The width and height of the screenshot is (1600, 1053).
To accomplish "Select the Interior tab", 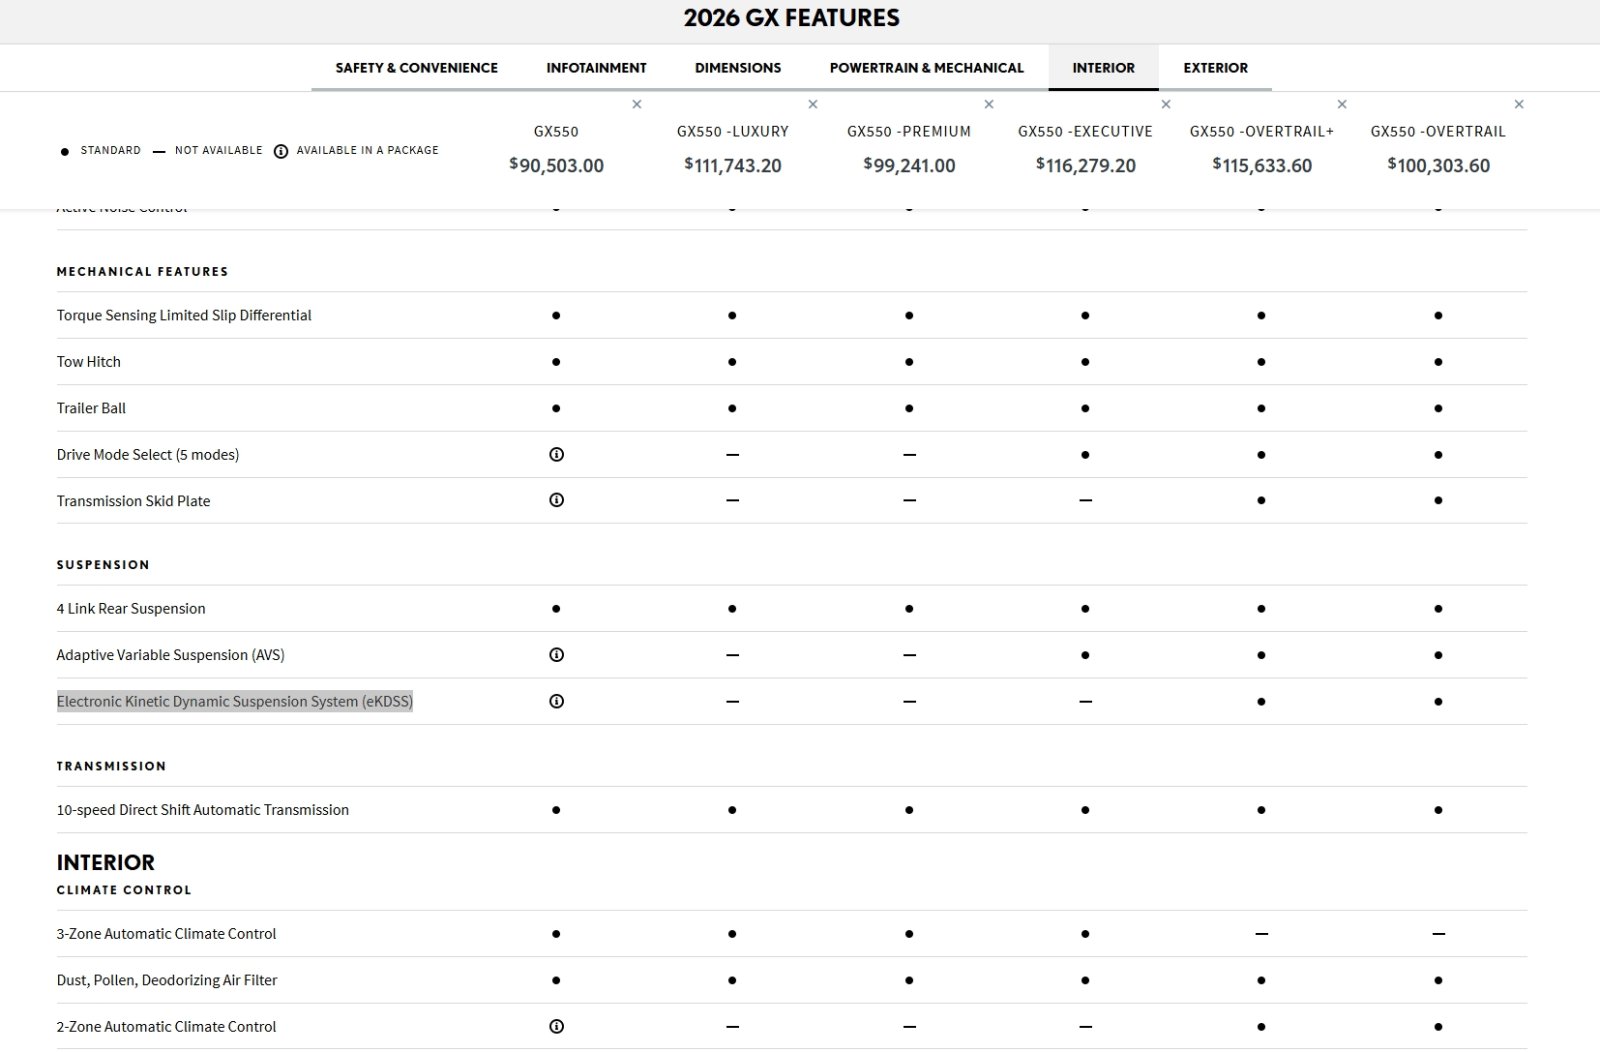I will click(x=1103, y=68).
